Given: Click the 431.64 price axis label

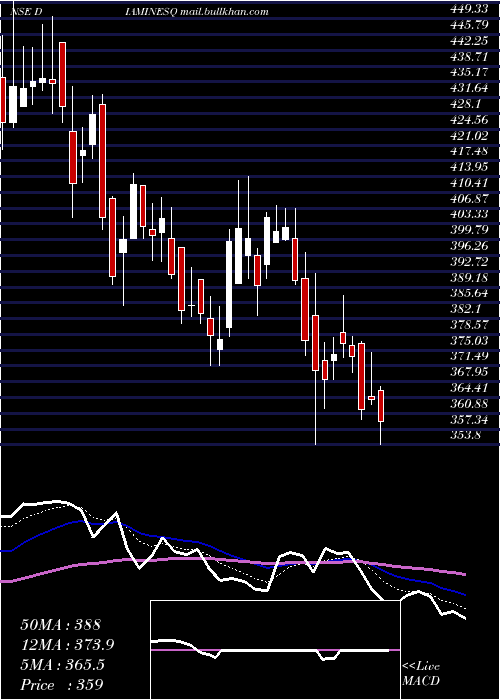Looking at the screenshot, I should (471, 88).
